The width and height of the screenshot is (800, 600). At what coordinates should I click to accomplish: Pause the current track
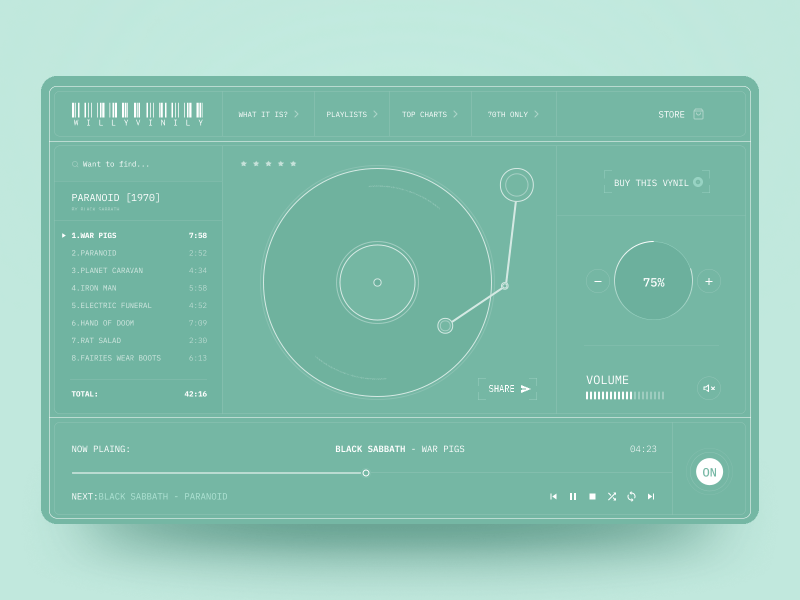tap(572, 495)
